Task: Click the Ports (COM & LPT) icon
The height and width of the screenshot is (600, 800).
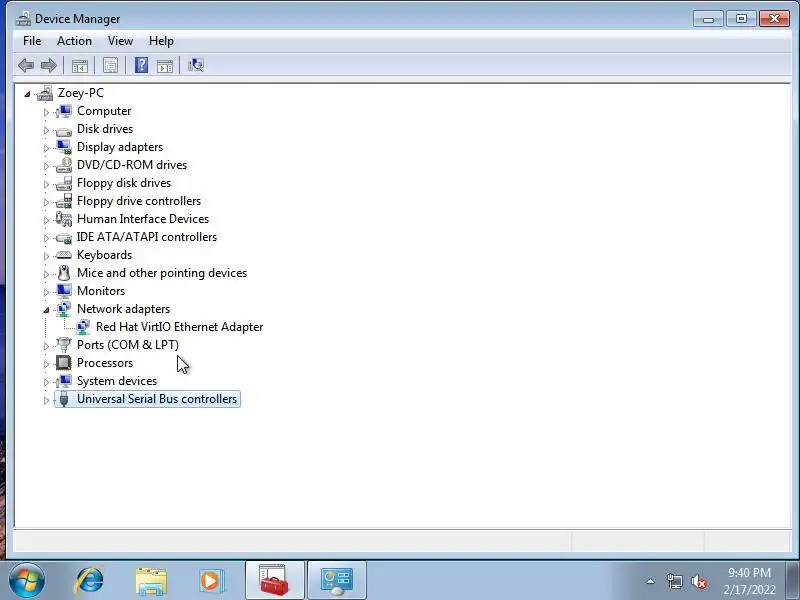Action: (64, 345)
